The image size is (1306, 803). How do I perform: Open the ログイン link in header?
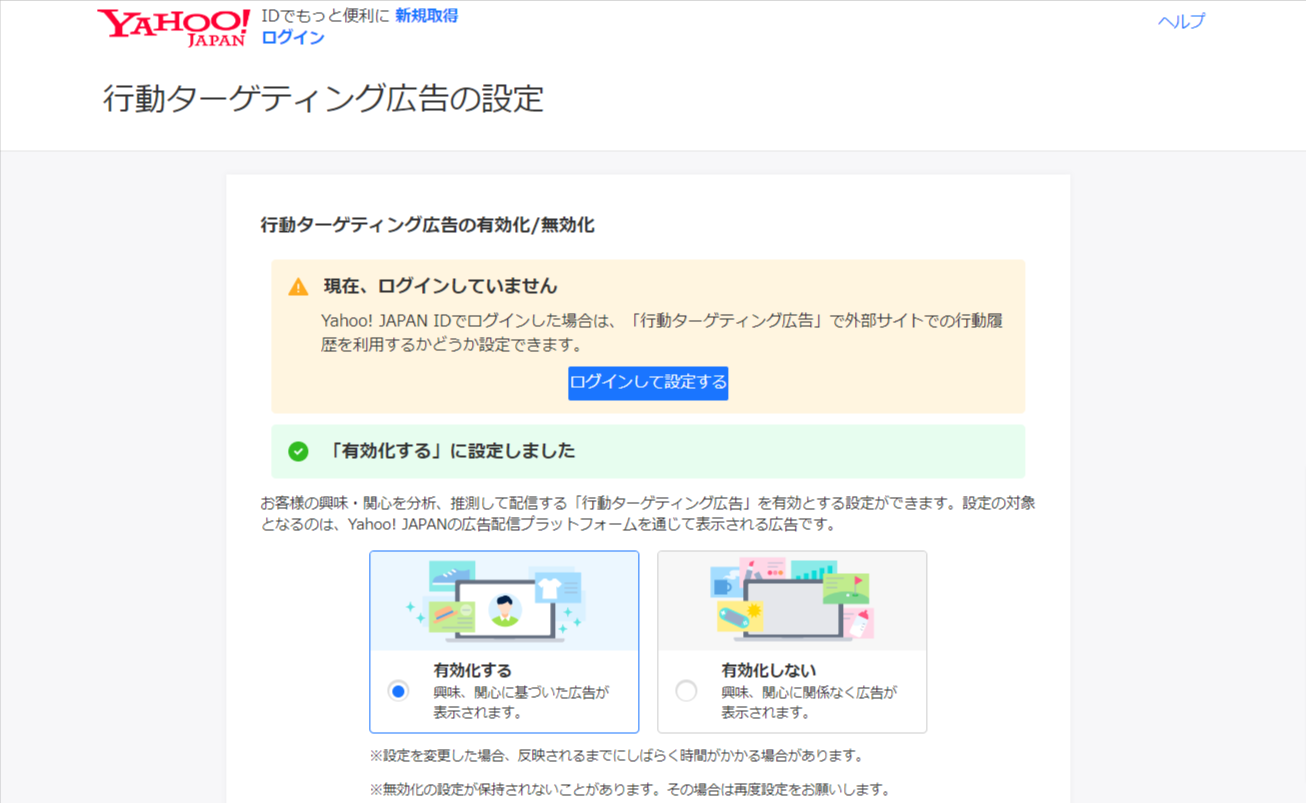293,38
